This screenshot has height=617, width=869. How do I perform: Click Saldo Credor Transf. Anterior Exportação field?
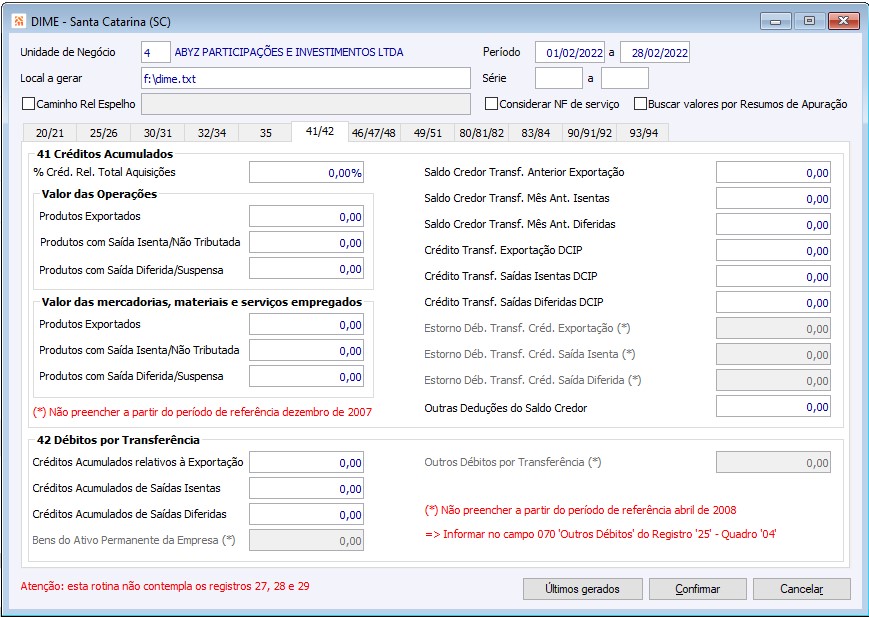[x=773, y=172]
